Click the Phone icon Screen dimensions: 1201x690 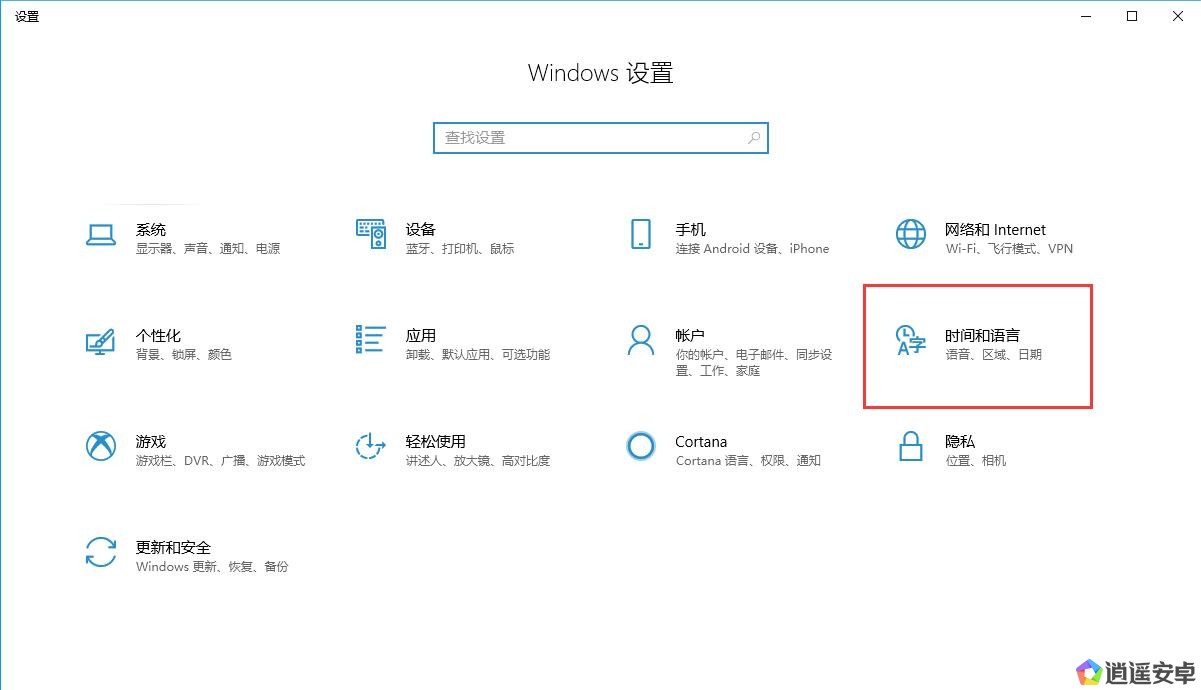(641, 234)
